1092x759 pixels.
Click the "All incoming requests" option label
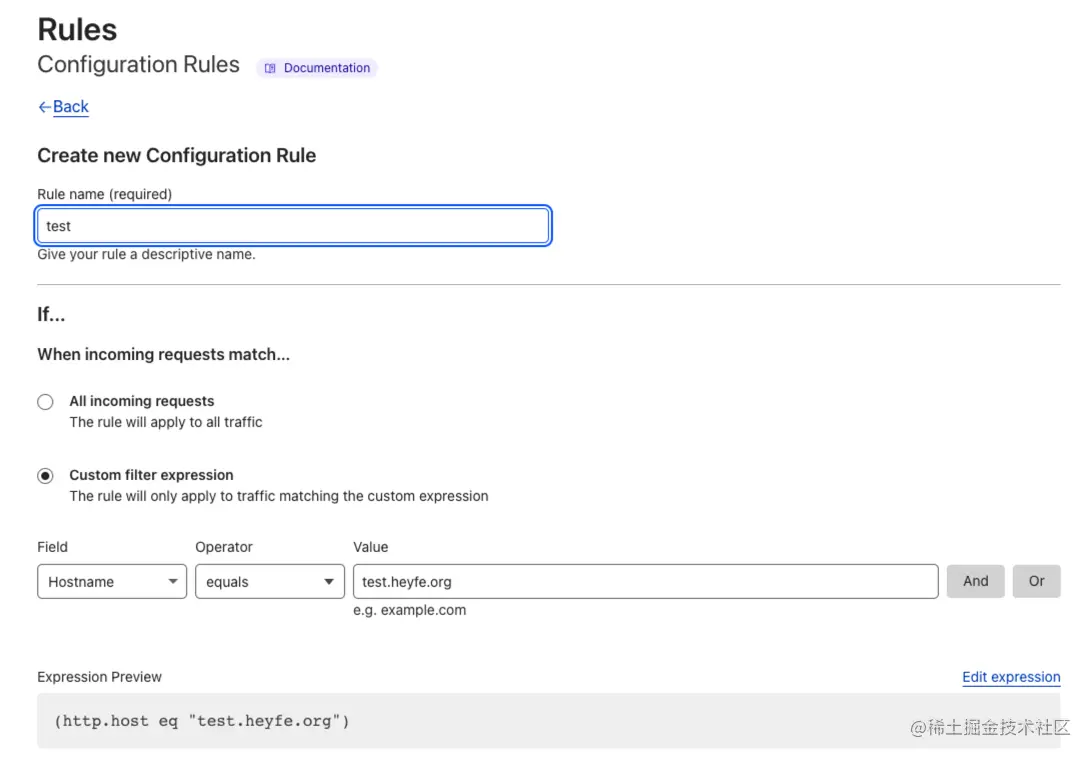pos(141,401)
